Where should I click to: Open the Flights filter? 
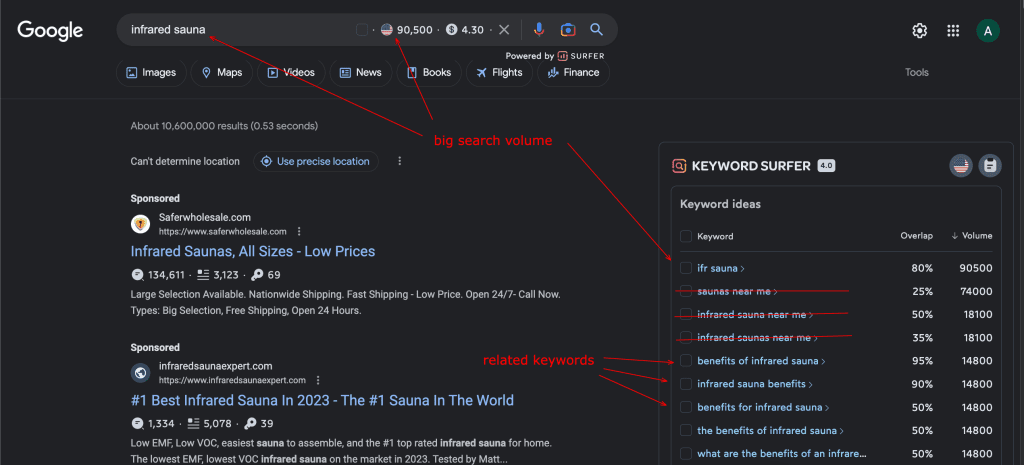click(x=500, y=72)
